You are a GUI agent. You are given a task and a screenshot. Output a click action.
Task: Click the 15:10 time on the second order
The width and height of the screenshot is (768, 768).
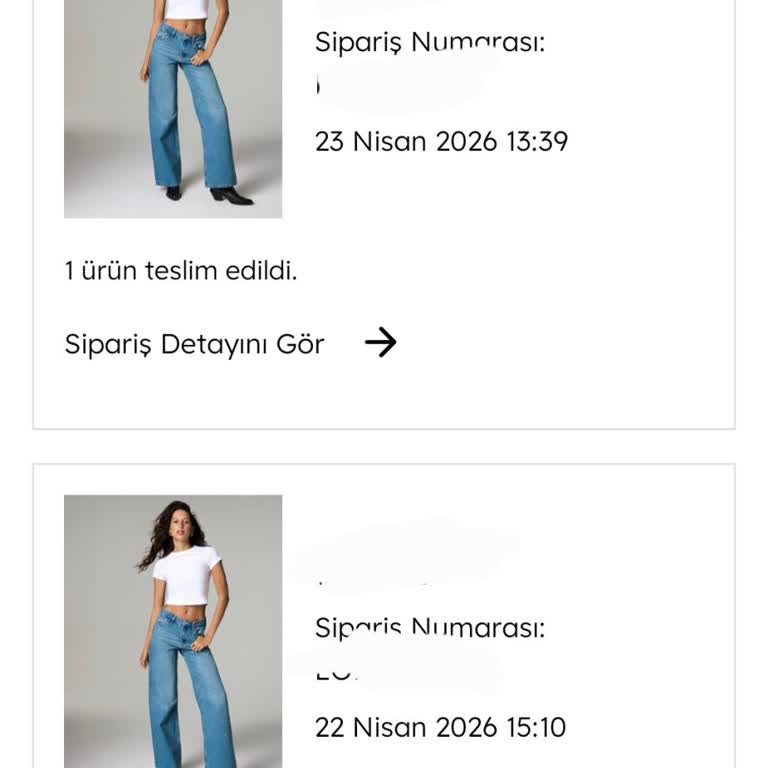click(x=535, y=727)
